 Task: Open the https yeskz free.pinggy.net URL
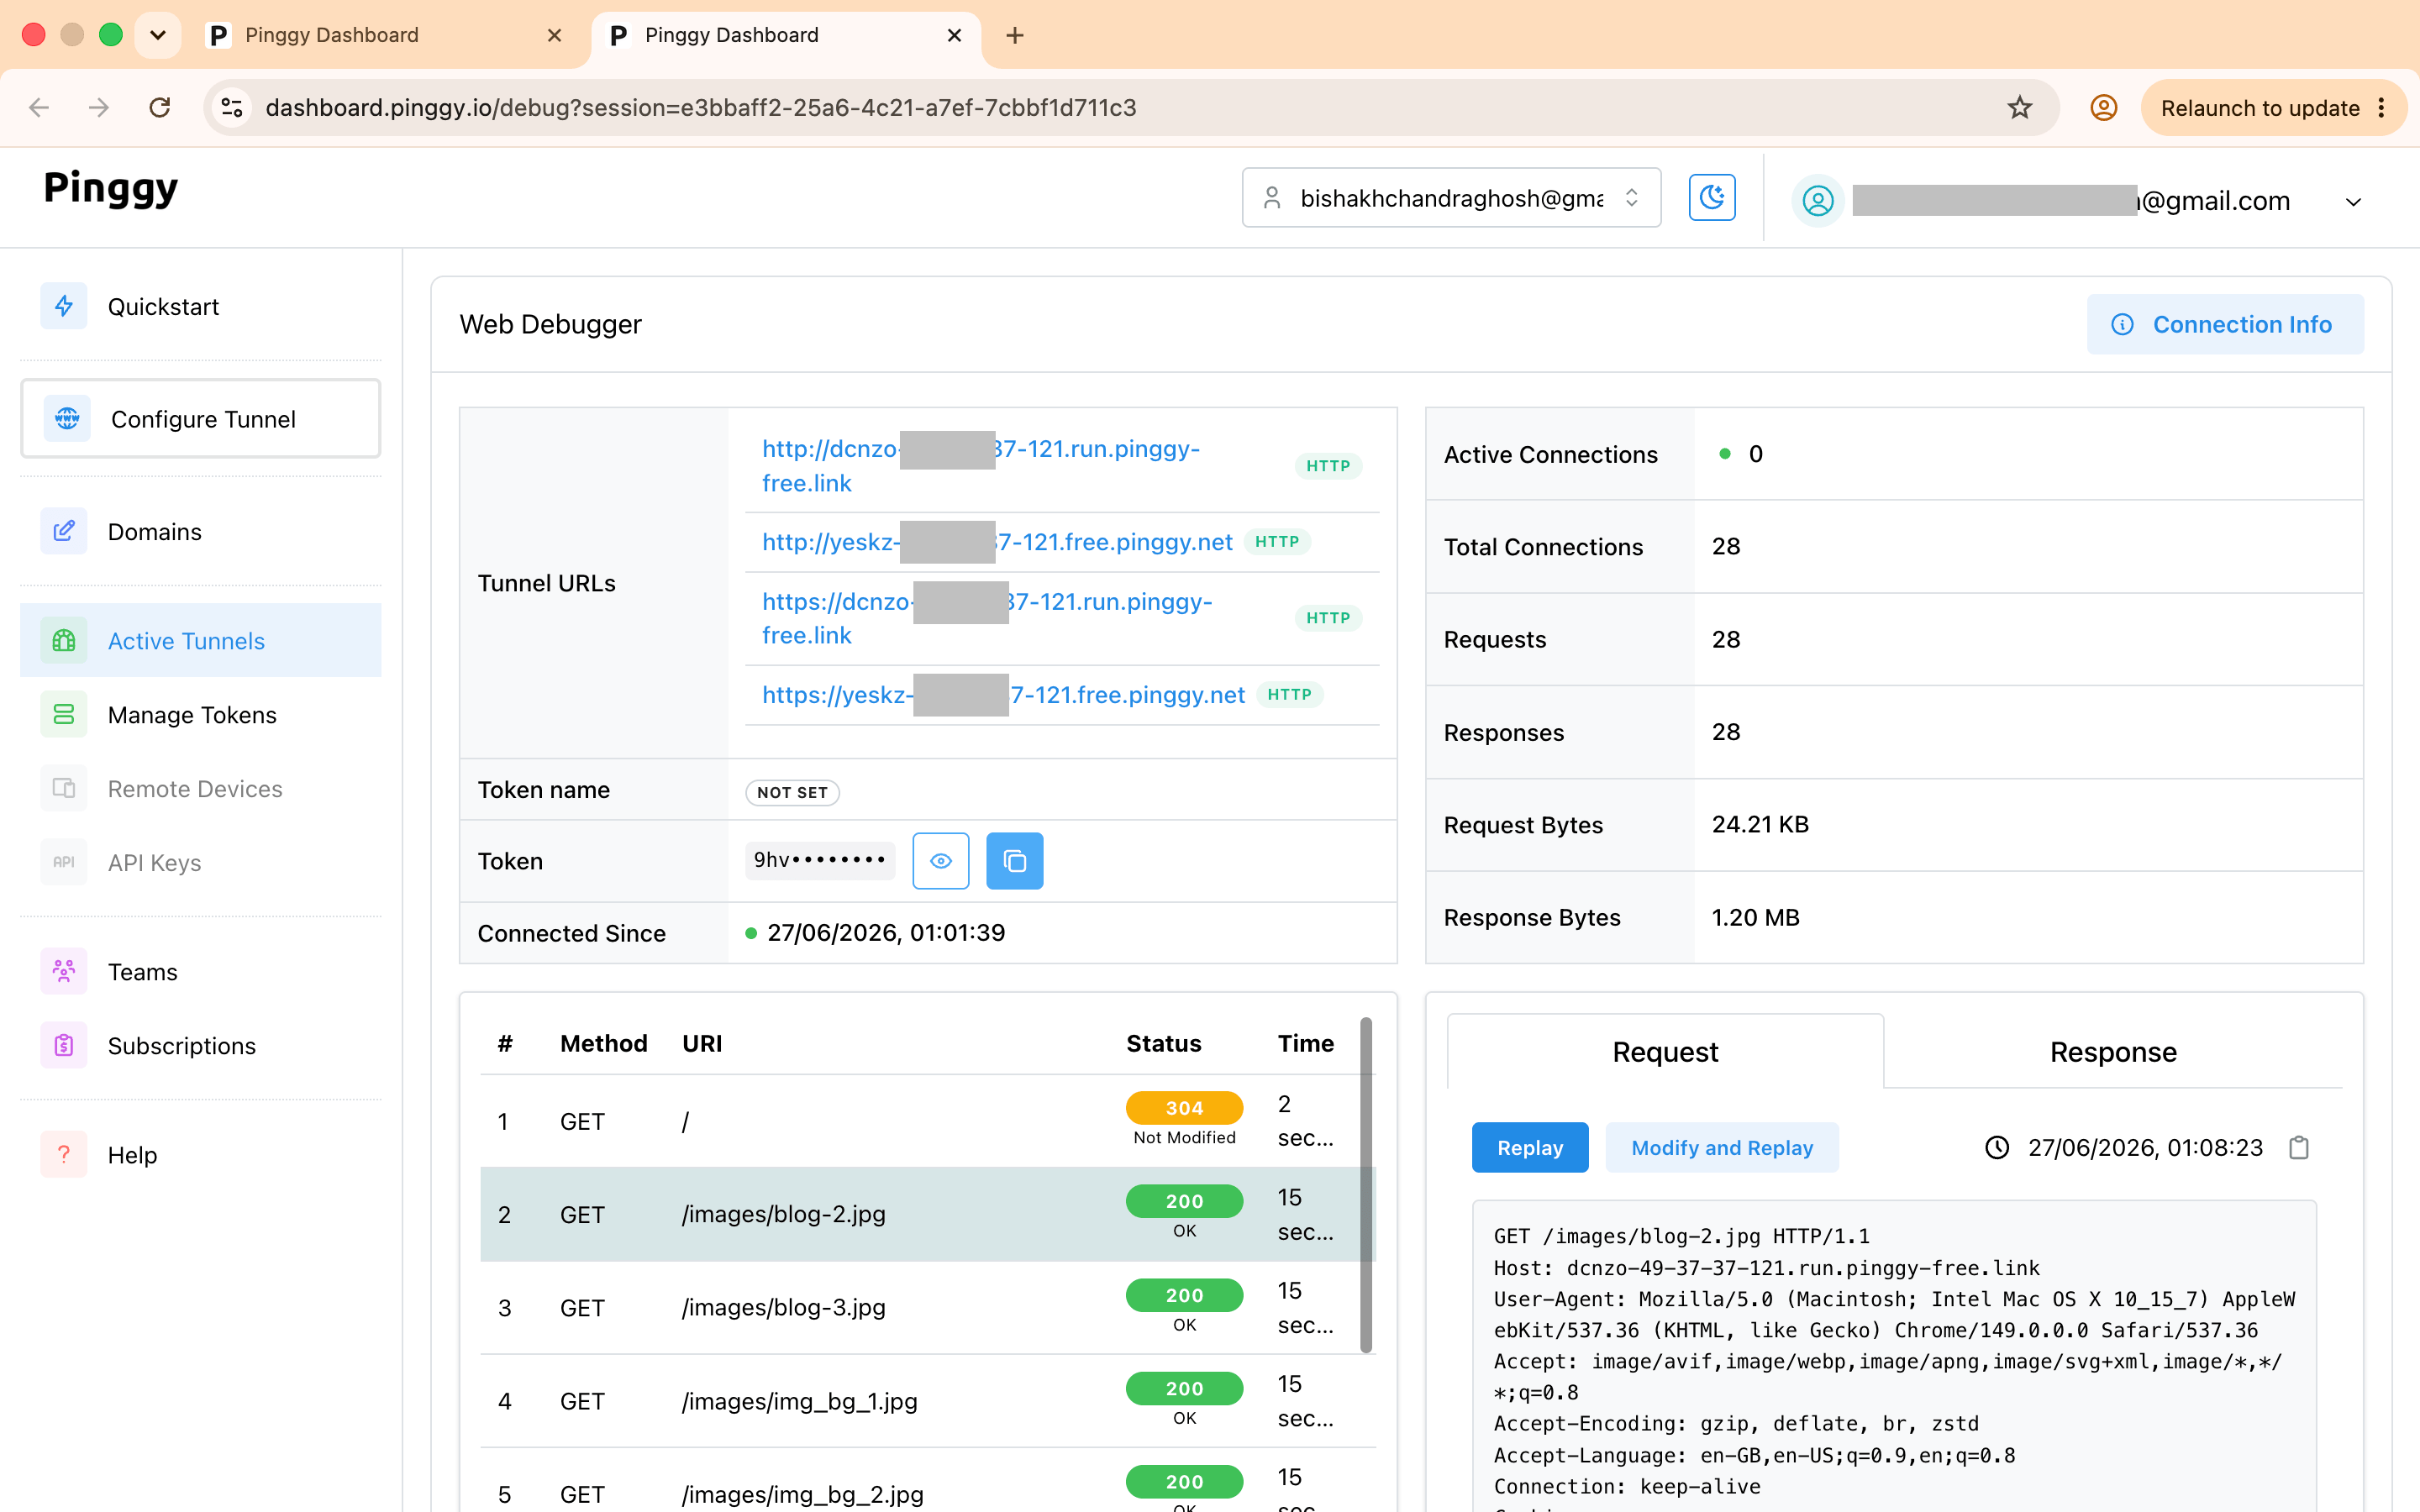1003,694
